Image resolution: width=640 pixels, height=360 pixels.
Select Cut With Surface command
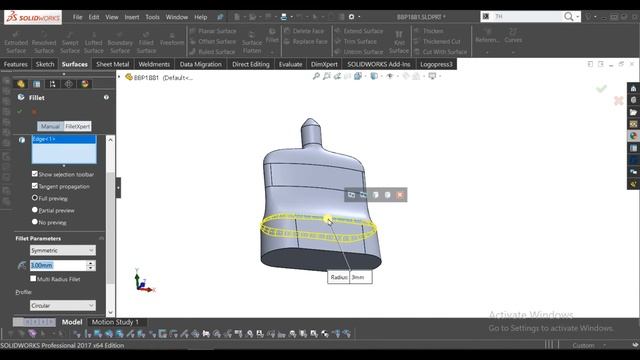440,52
